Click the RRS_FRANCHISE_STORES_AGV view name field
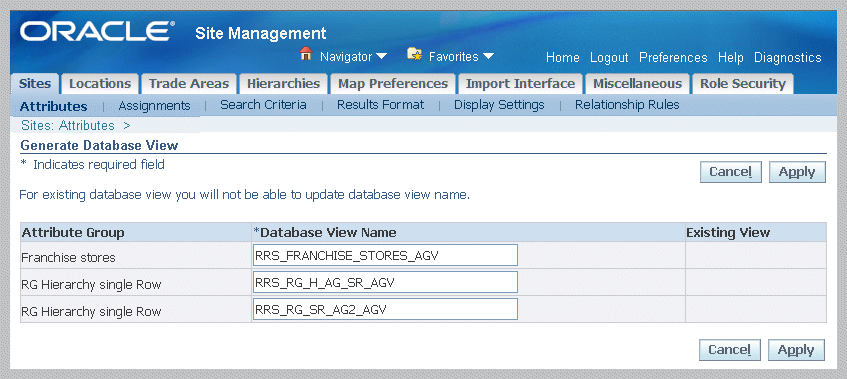This screenshot has height=379, width=847. coord(385,255)
